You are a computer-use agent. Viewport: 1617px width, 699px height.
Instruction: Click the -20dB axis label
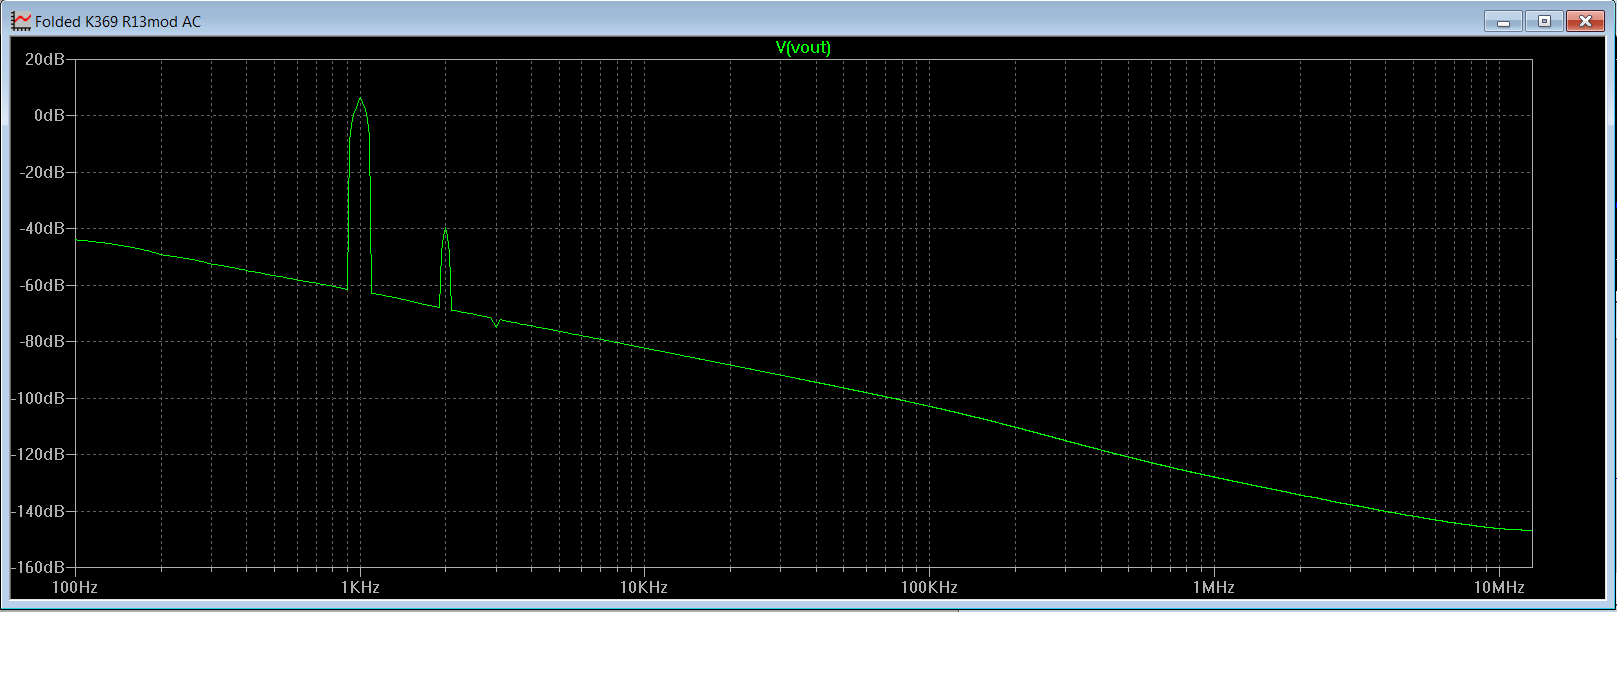(x=42, y=172)
